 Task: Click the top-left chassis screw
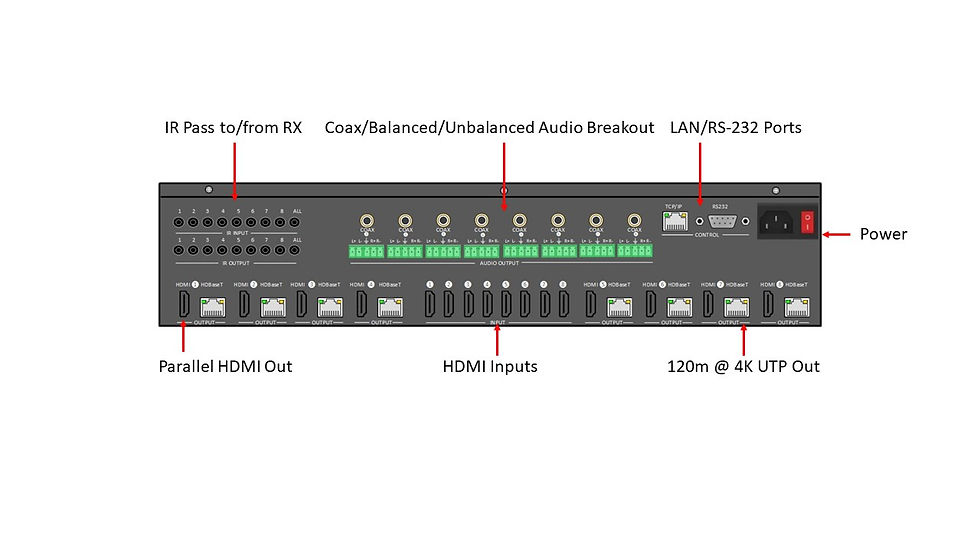pos(209,189)
